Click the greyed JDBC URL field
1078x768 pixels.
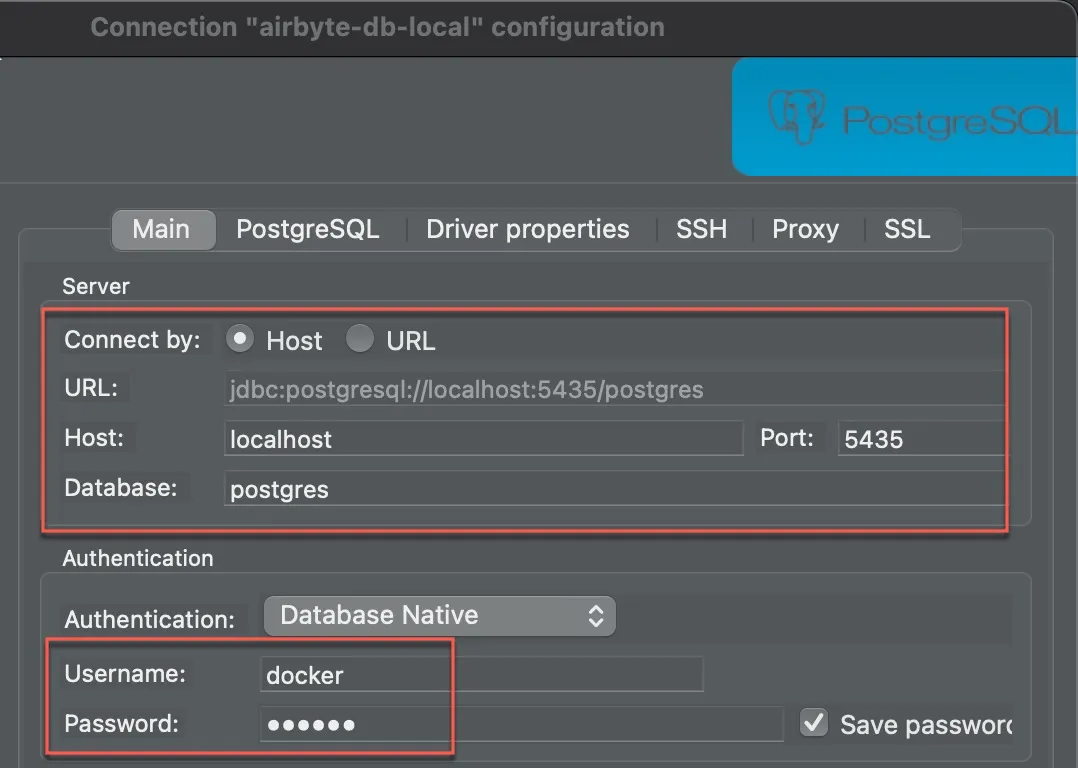point(615,389)
